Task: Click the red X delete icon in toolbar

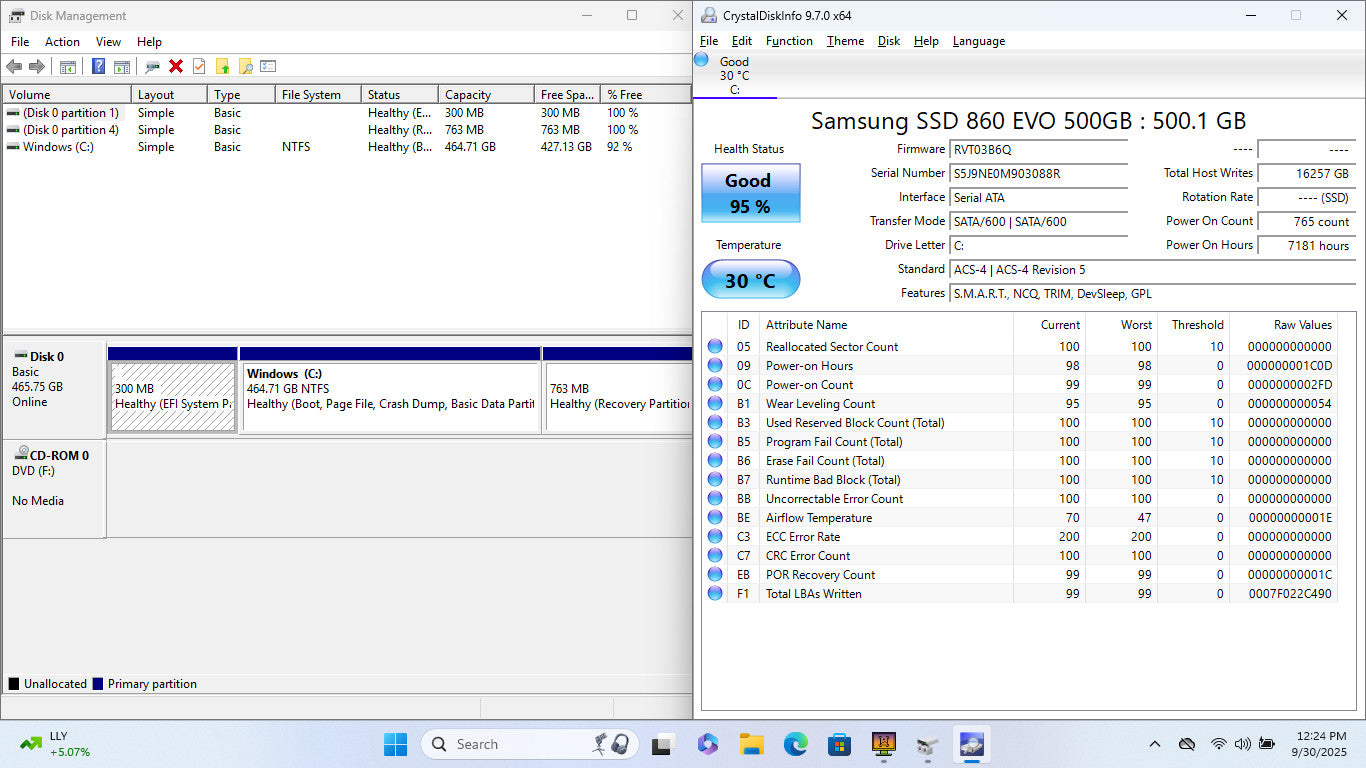Action: pos(176,66)
